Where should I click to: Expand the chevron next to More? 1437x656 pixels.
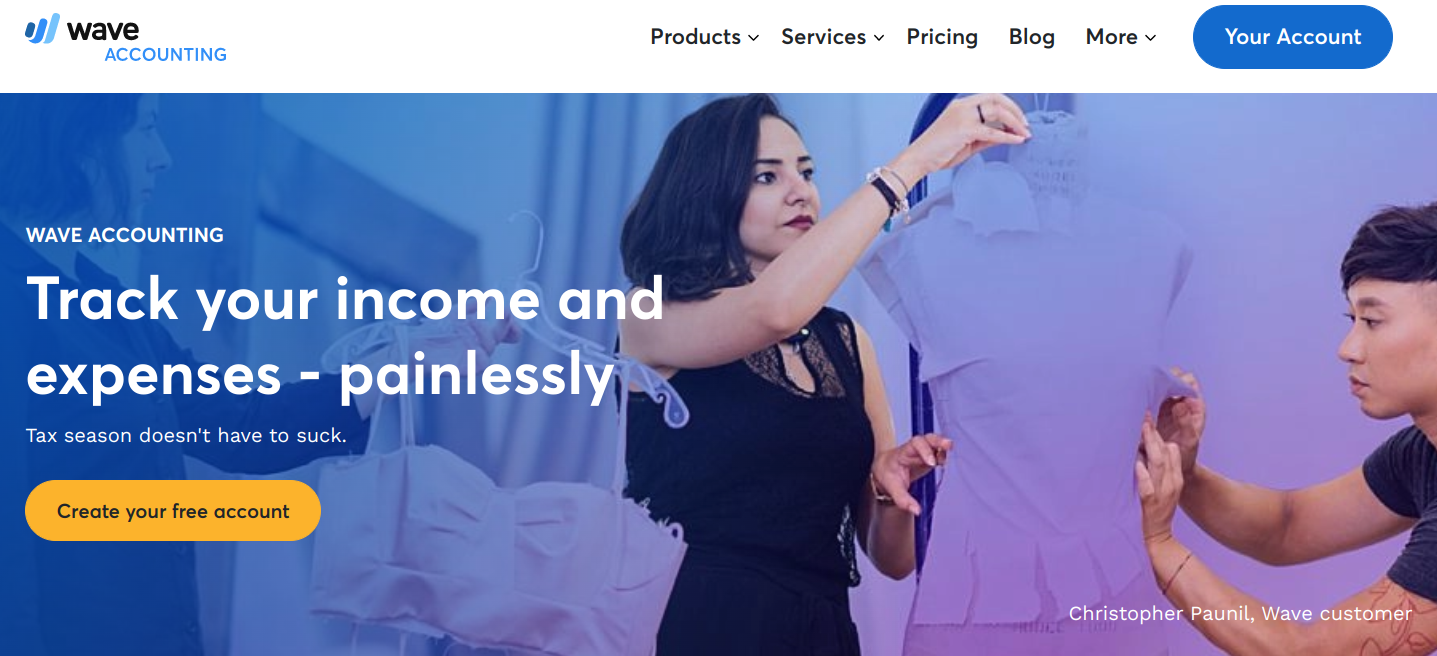click(x=1150, y=38)
